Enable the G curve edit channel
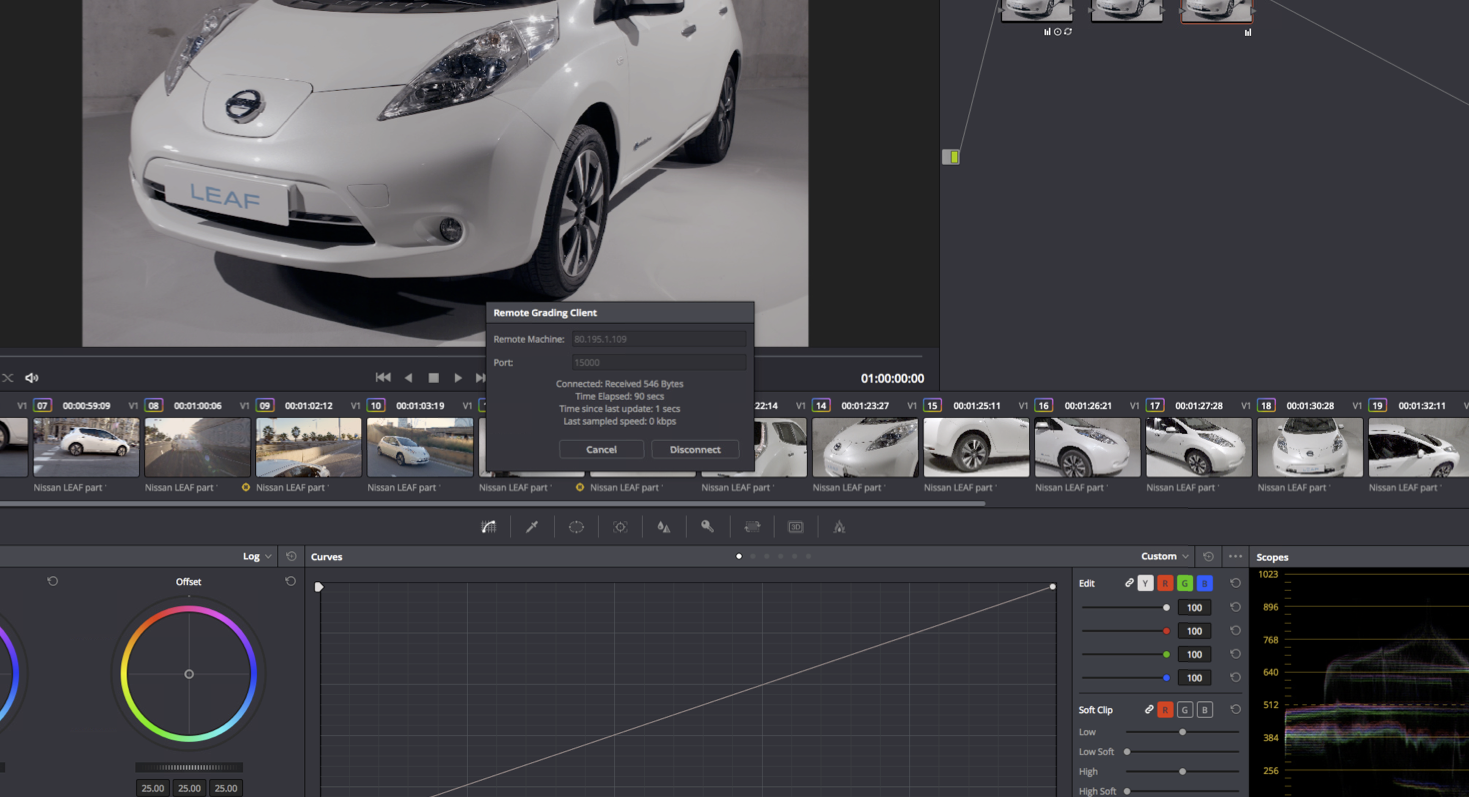Screen dimensions: 1469x797 coord(1185,583)
